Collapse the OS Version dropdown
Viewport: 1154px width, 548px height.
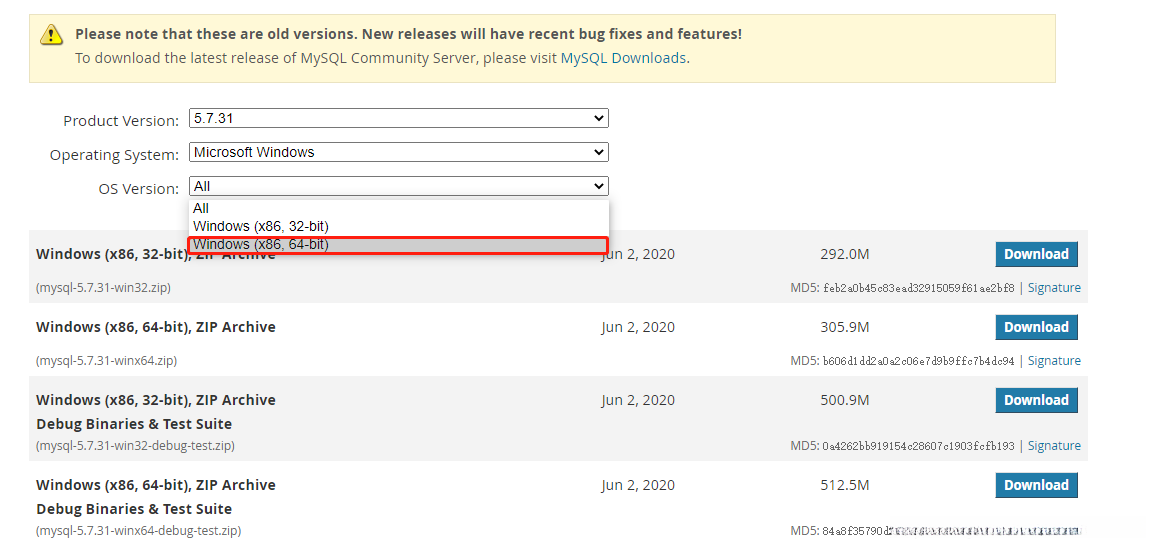(x=398, y=186)
